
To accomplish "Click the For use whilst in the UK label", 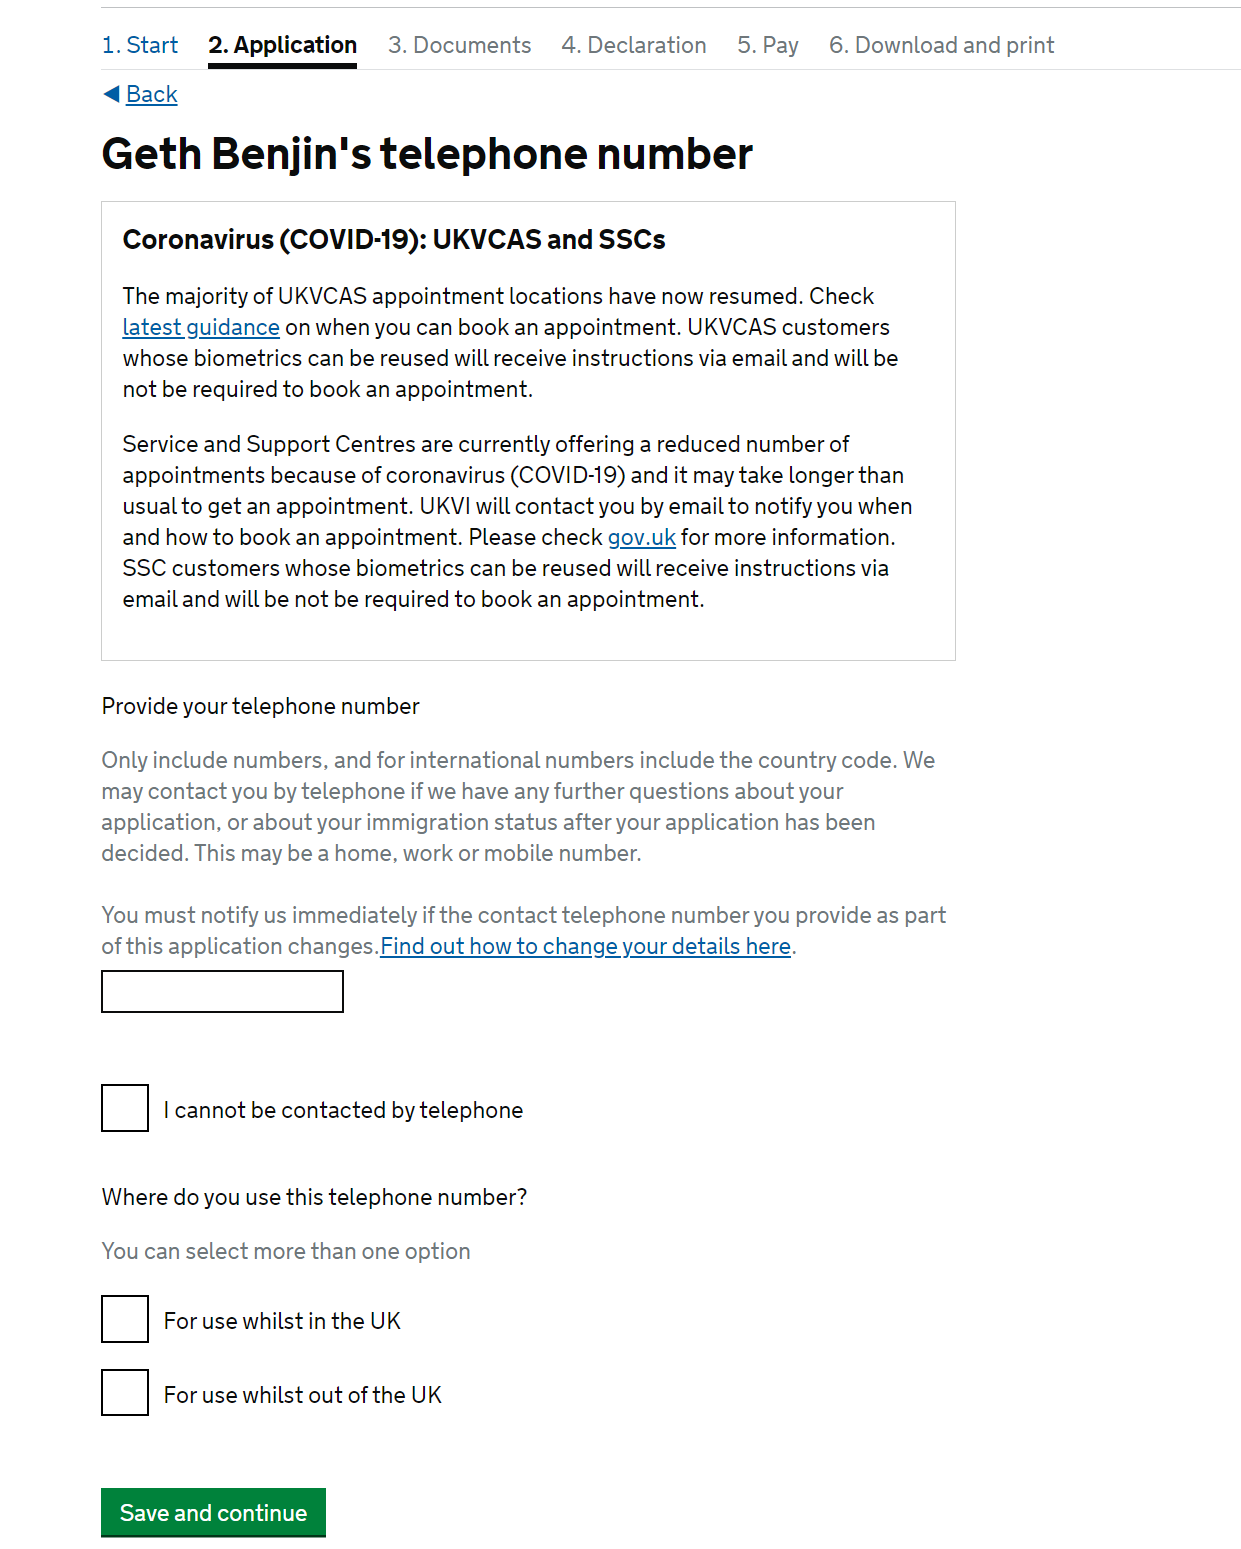I will tap(282, 1321).
